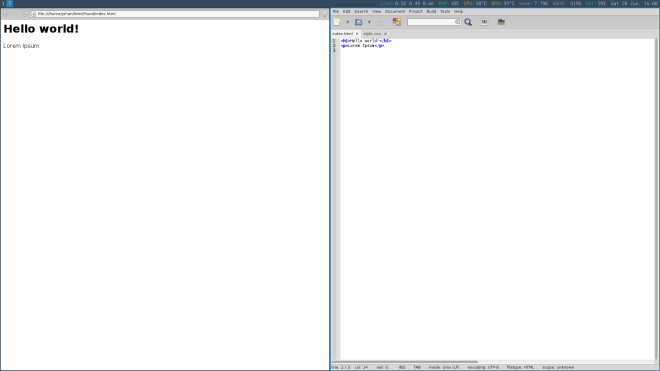The height and width of the screenshot is (371, 660).
Task: Click the browser Forward button
Action: (15, 14)
